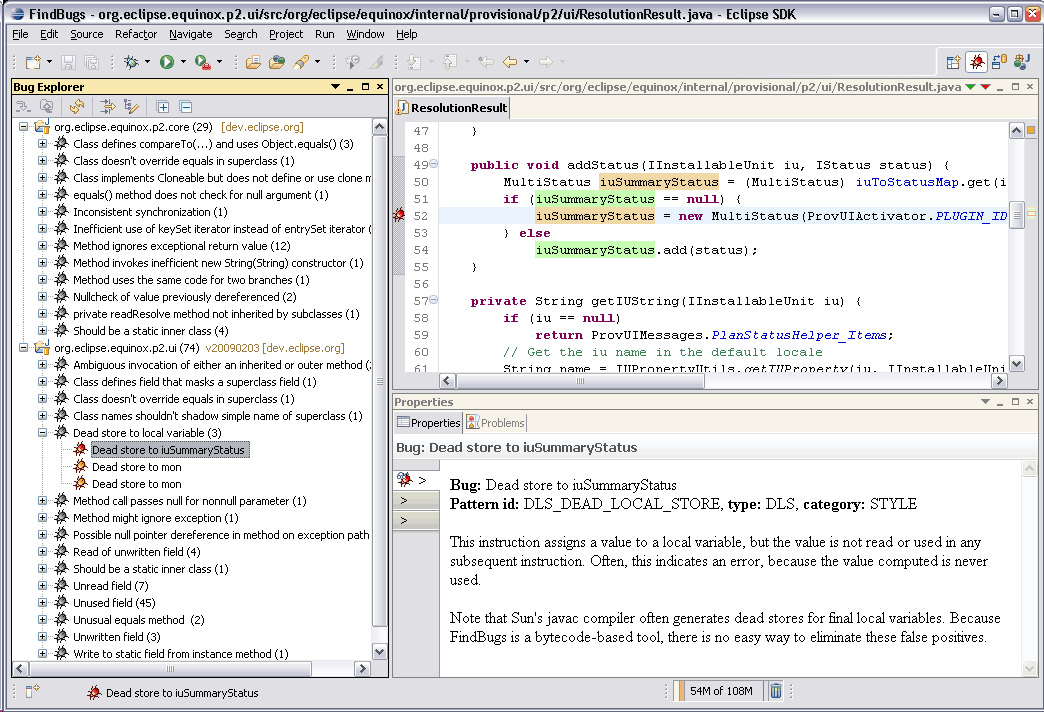Click the green Run button icon
This screenshot has height=712, width=1044.
[166, 62]
